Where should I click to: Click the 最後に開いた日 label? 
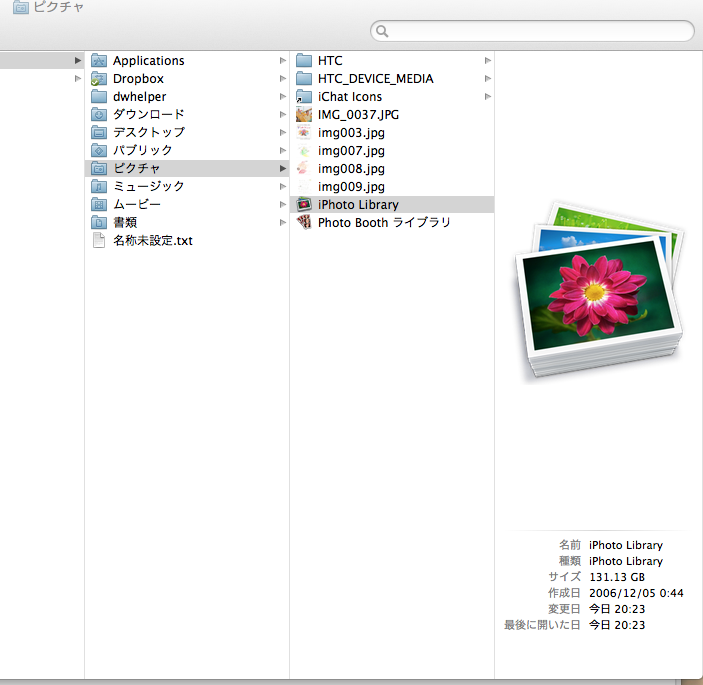point(542,625)
